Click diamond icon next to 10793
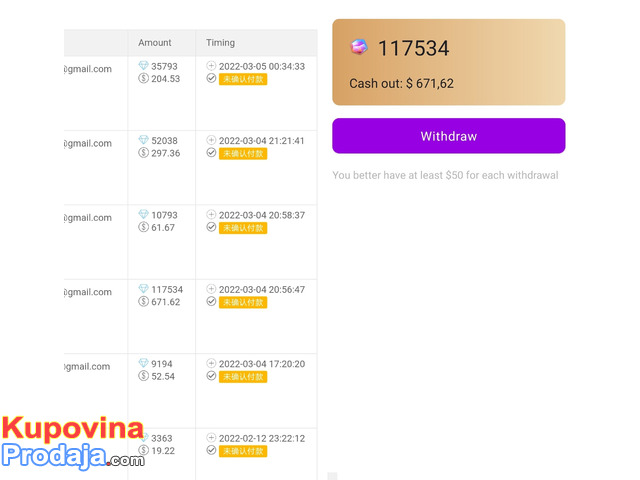This screenshot has height=480, width=640. tap(143, 214)
